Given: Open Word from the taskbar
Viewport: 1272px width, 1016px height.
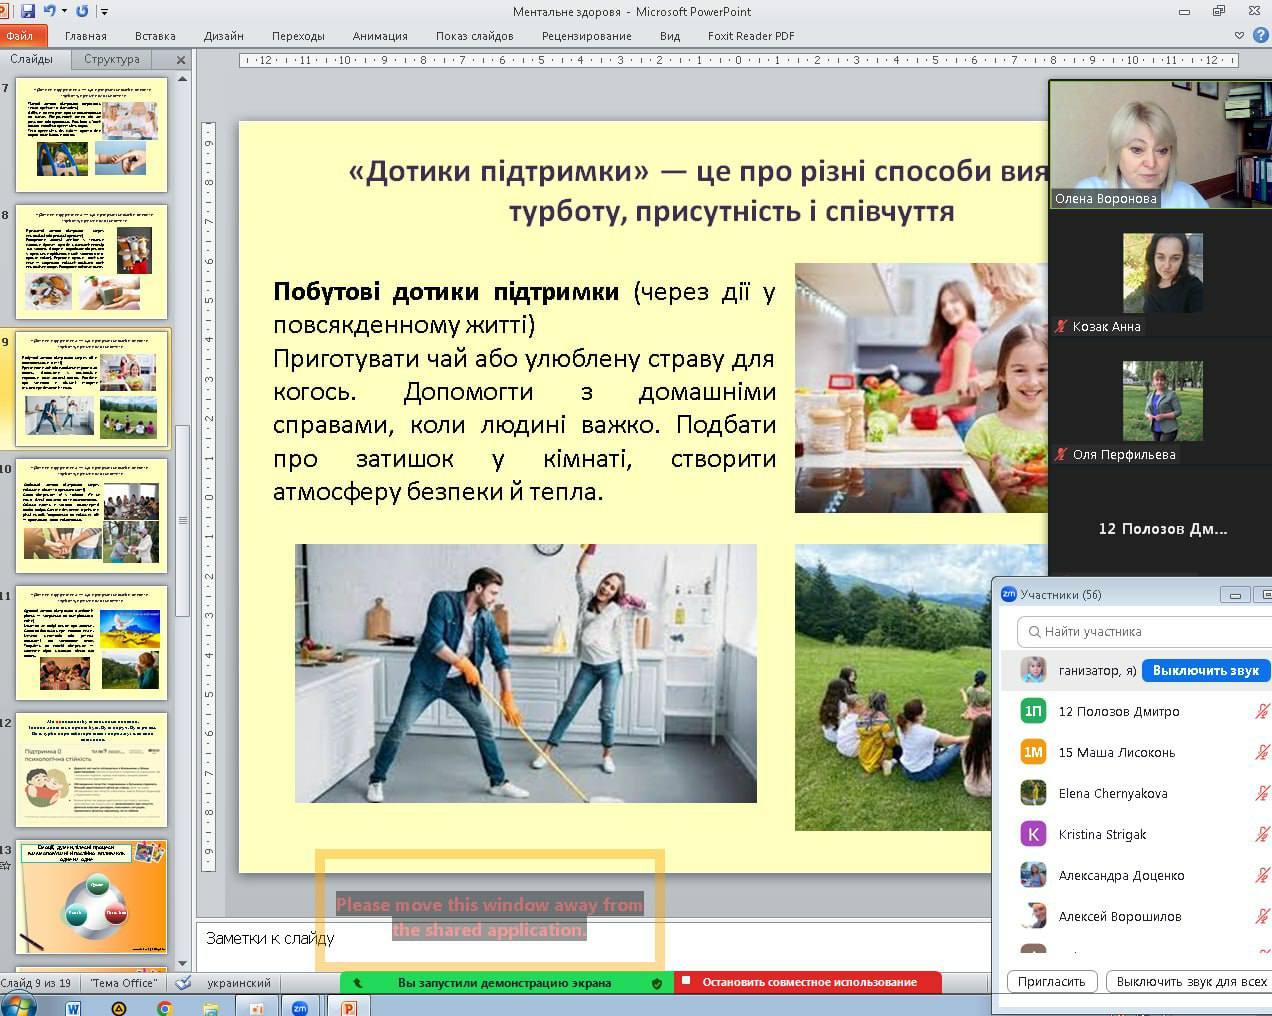Looking at the screenshot, I should 73,1008.
